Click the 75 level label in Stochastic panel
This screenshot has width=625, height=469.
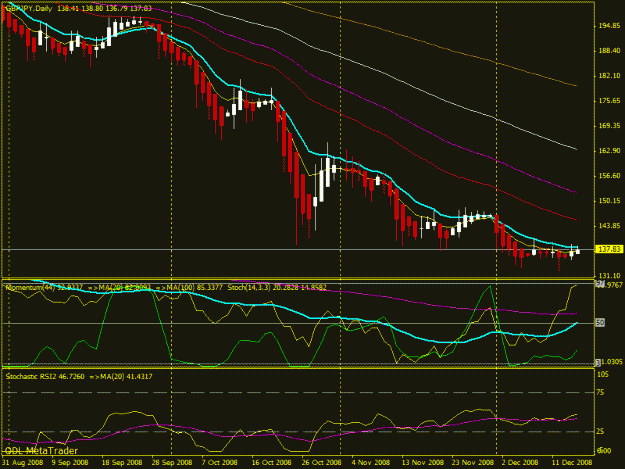(x=600, y=392)
